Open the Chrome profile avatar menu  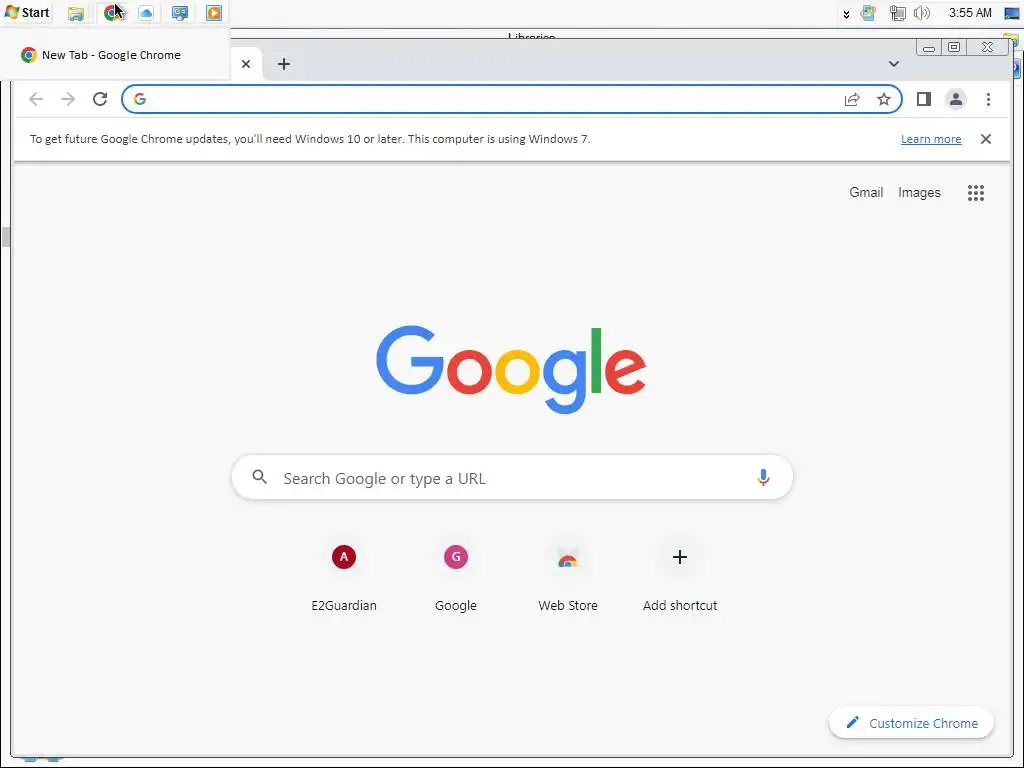pos(955,99)
